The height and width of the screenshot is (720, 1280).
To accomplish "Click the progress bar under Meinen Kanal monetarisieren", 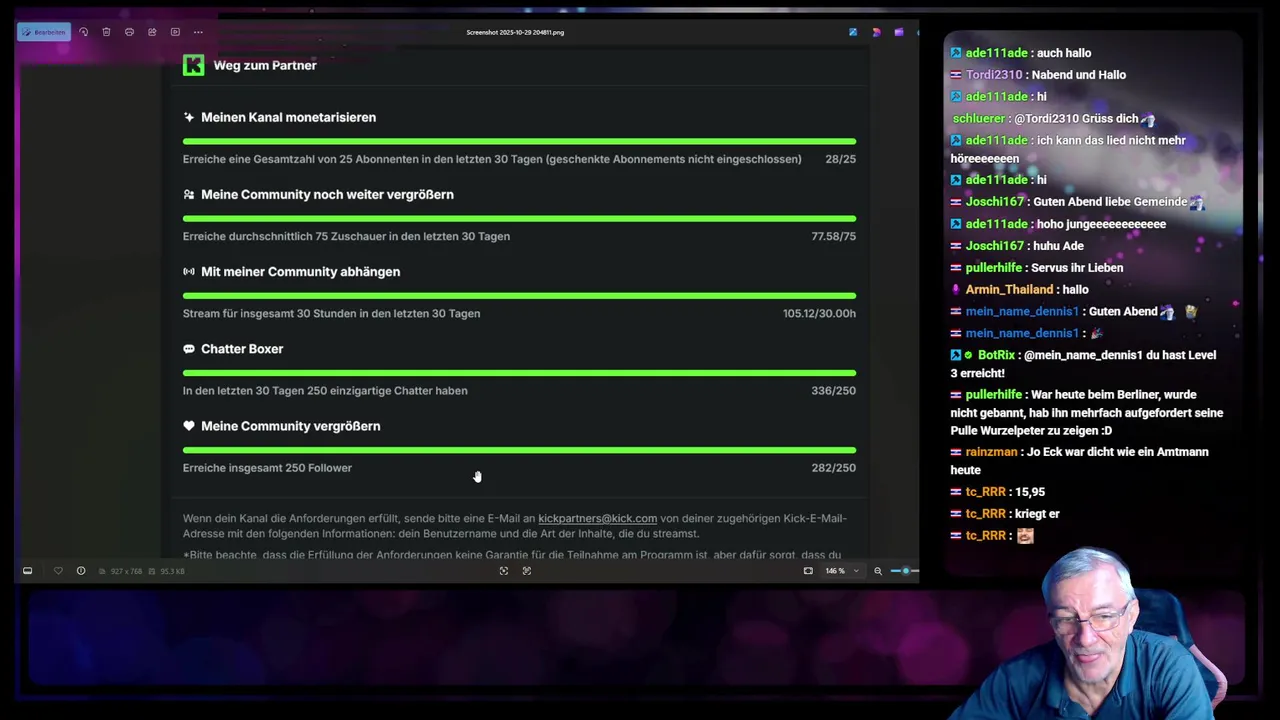I will [519, 141].
